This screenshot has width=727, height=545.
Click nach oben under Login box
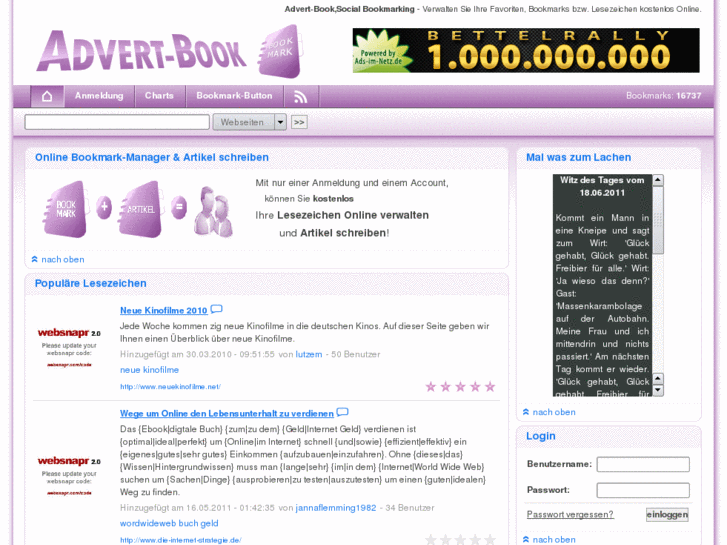(x=549, y=539)
